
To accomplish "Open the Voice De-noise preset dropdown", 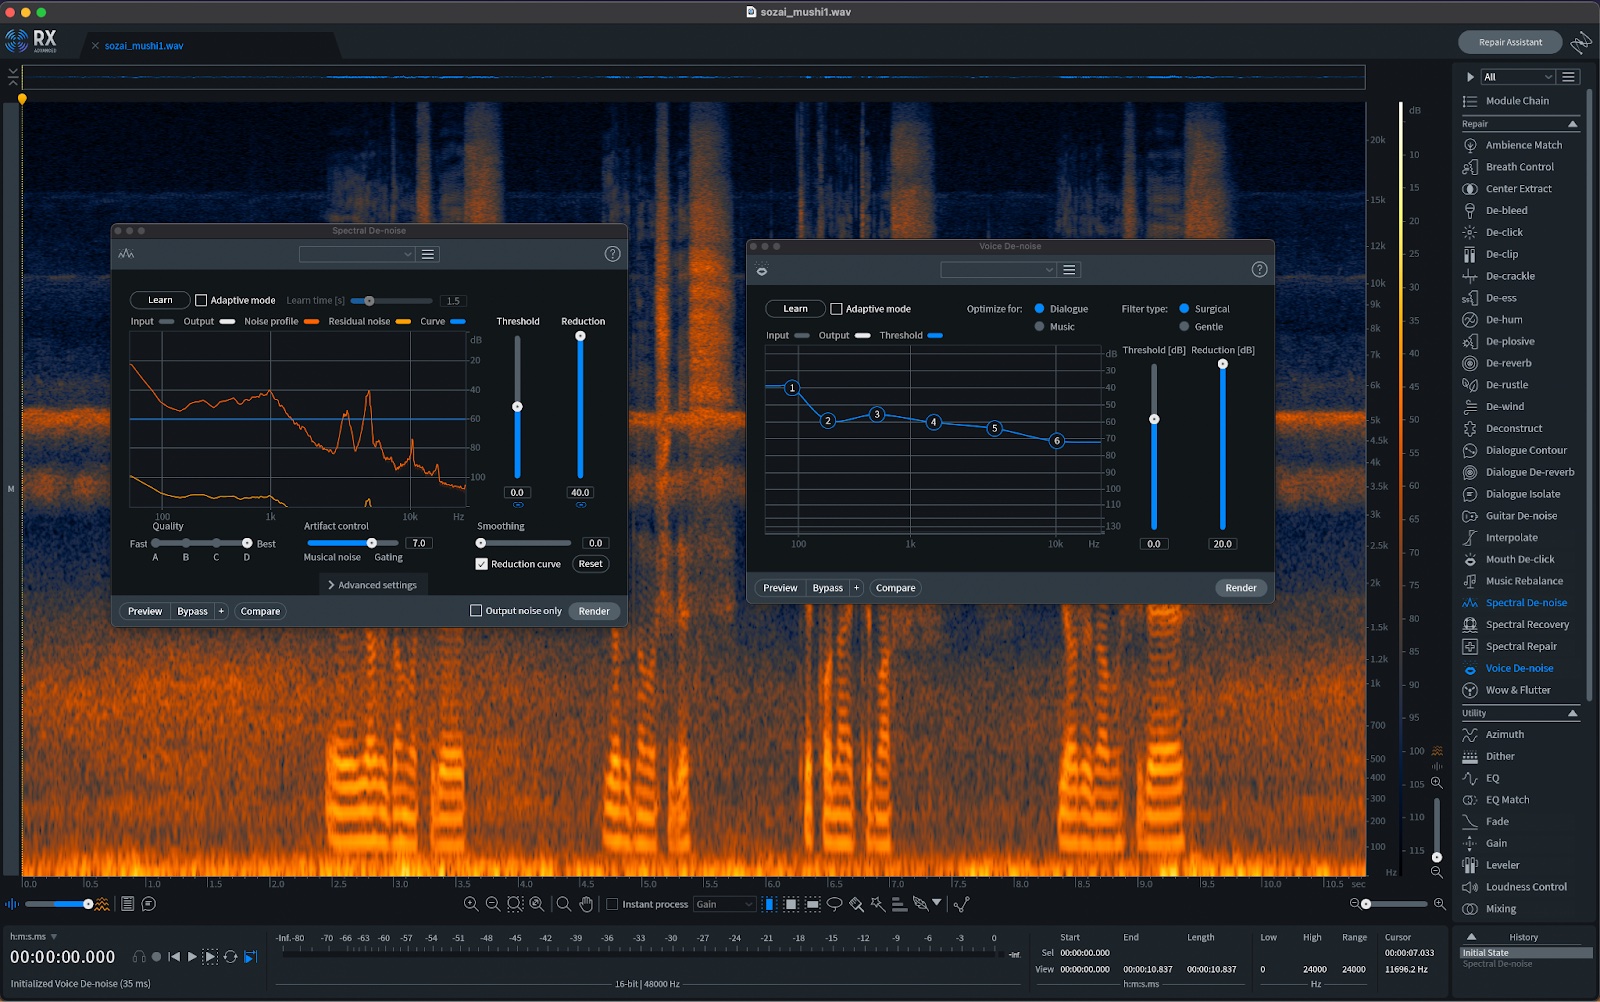I will 998,270.
